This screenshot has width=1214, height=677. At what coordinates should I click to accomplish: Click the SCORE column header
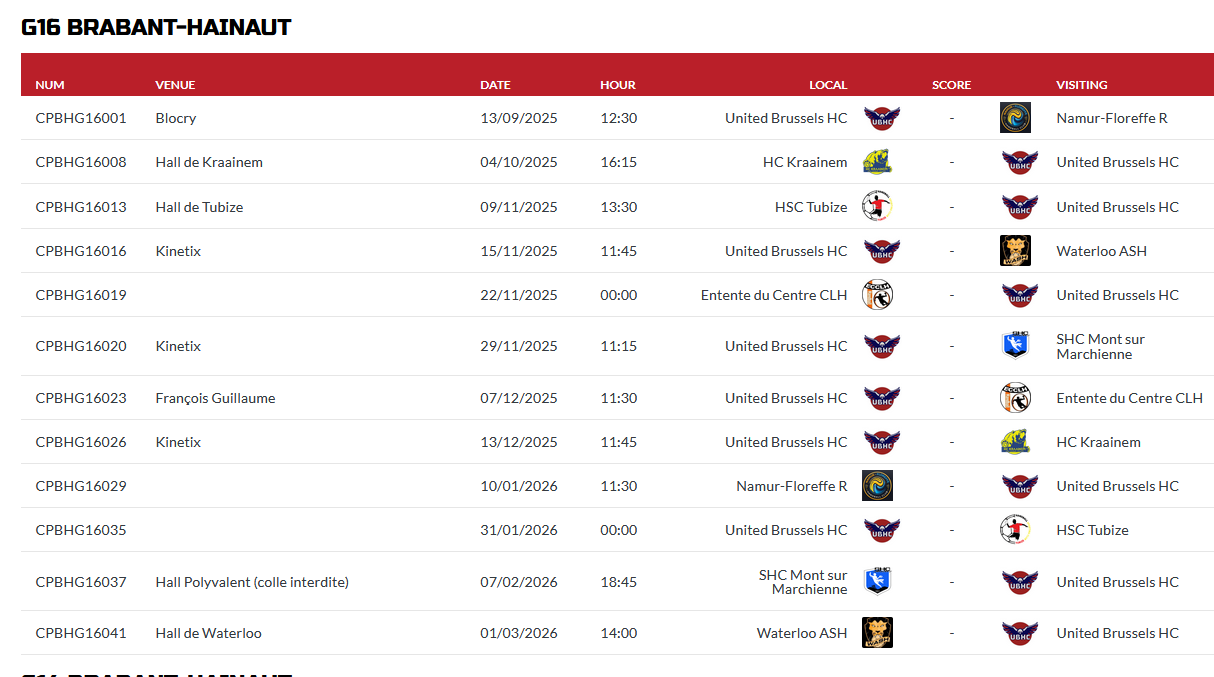point(951,85)
